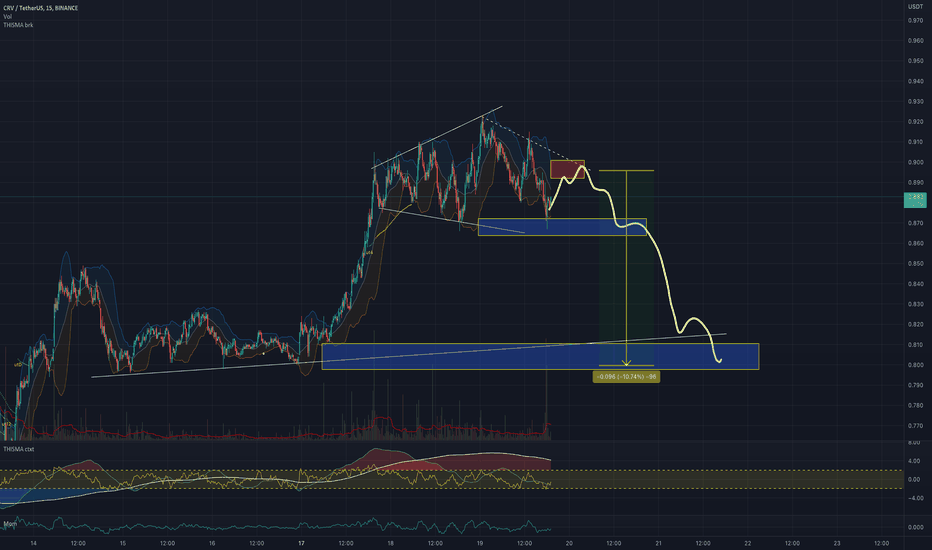Image resolution: width=932 pixels, height=550 pixels.
Task: Click date label 22 on time axis
Action: pyautogui.click(x=748, y=543)
